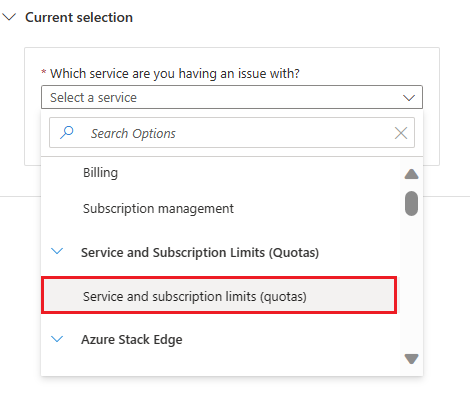Focus the Search Options text field
Screen dimensions: 470x400
[x=232, y=133]
